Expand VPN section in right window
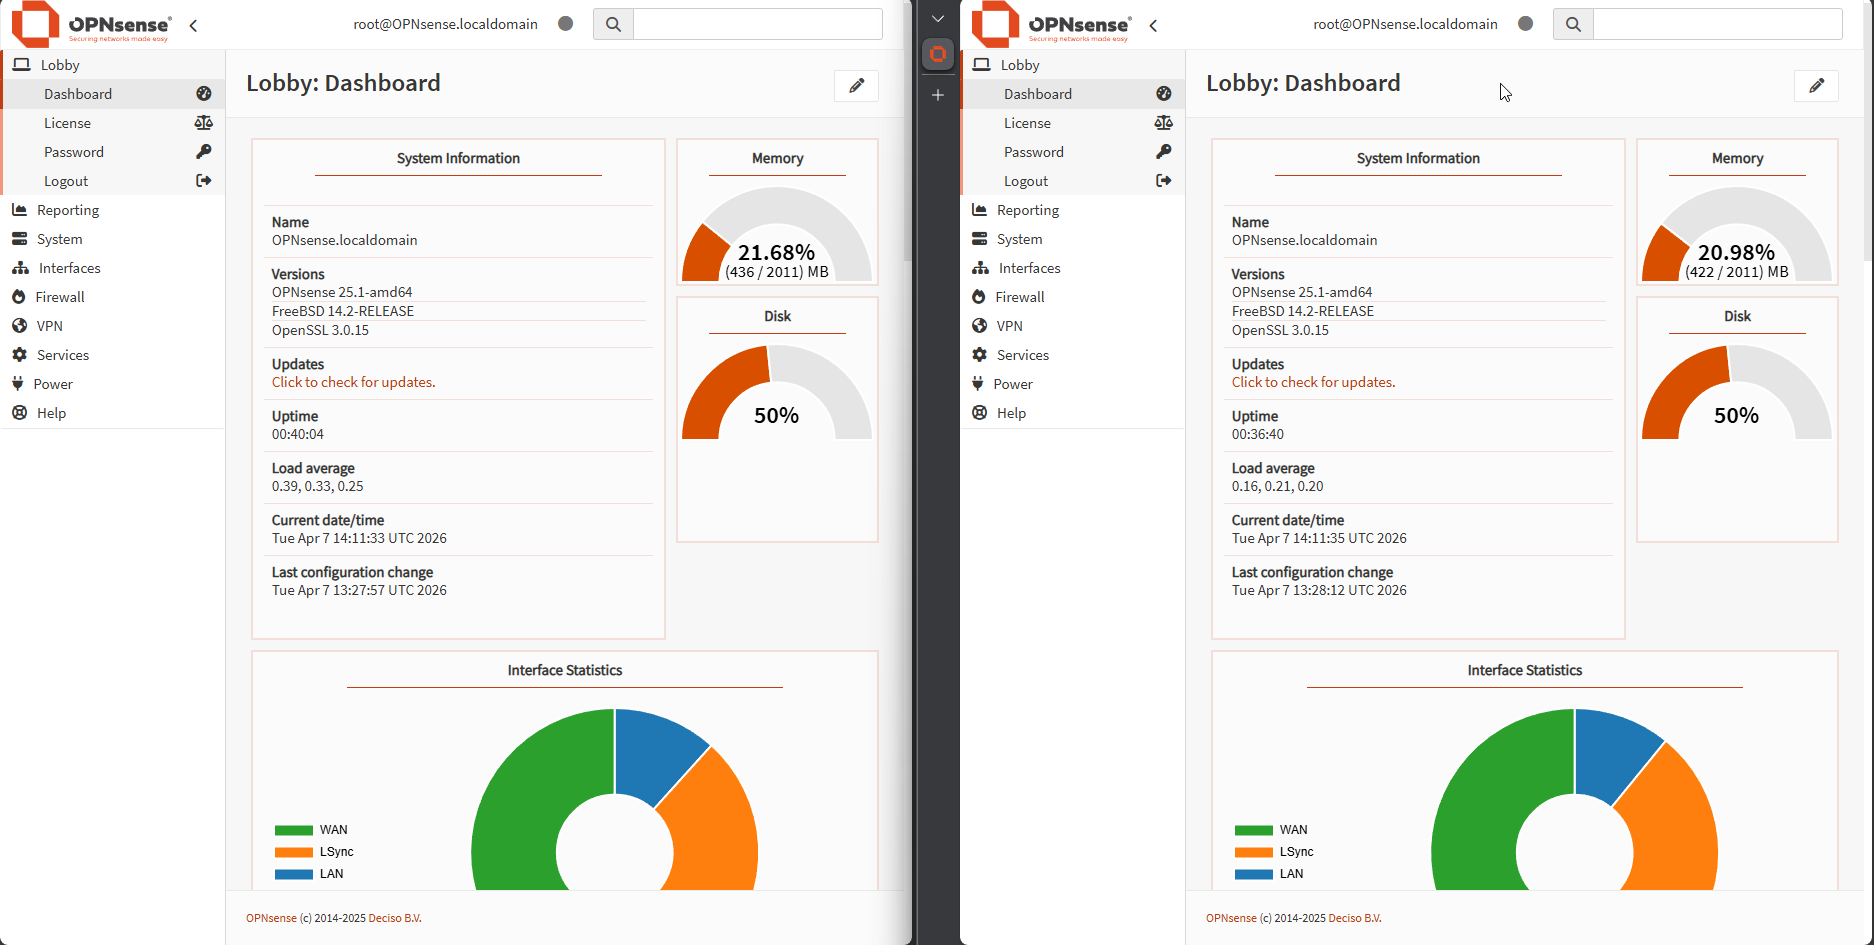 (1073, 326)
